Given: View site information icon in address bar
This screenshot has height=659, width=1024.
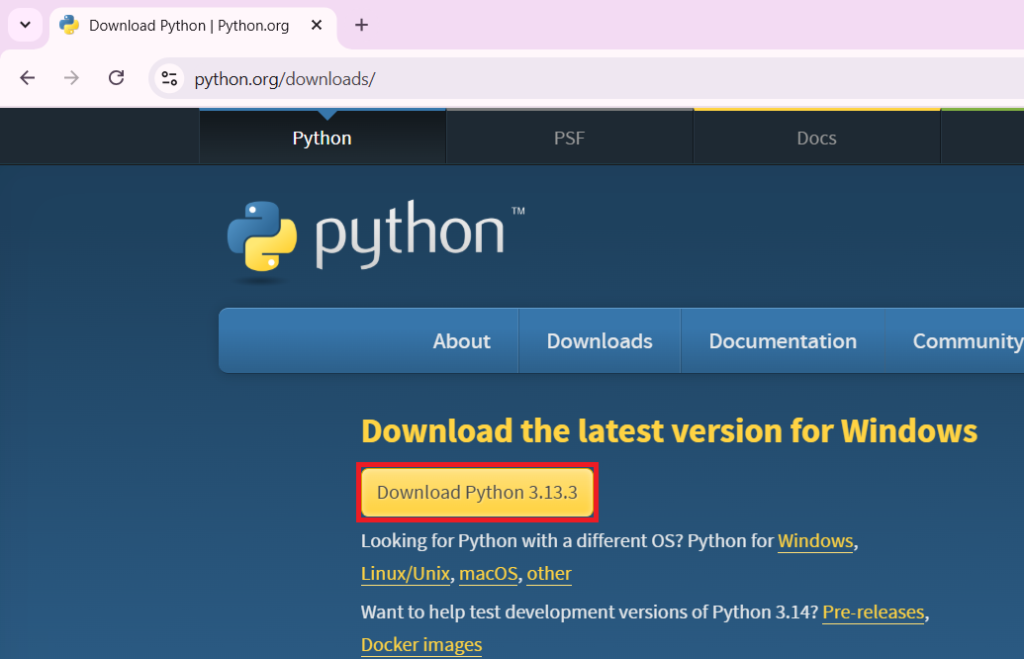Looking at the screenshot, I should tap(170, 78).
